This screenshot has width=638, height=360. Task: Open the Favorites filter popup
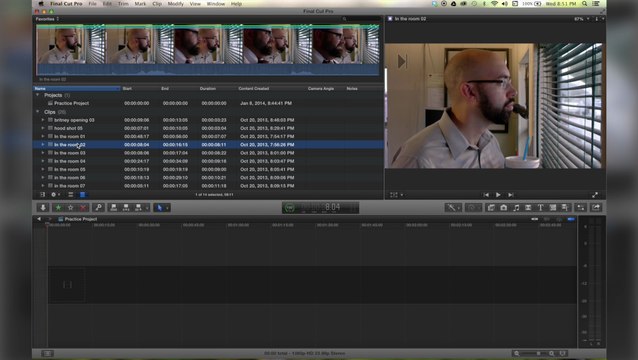pos(47,19)
